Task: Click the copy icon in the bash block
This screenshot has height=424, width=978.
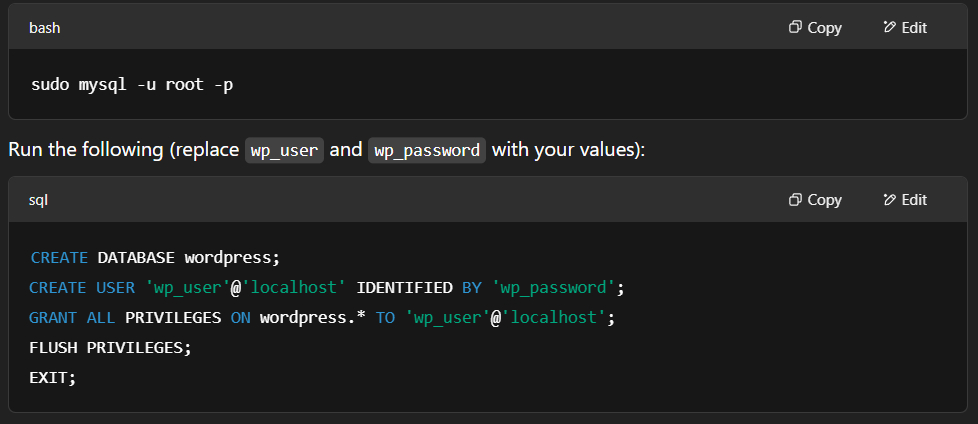Action: tap(795, 27)
